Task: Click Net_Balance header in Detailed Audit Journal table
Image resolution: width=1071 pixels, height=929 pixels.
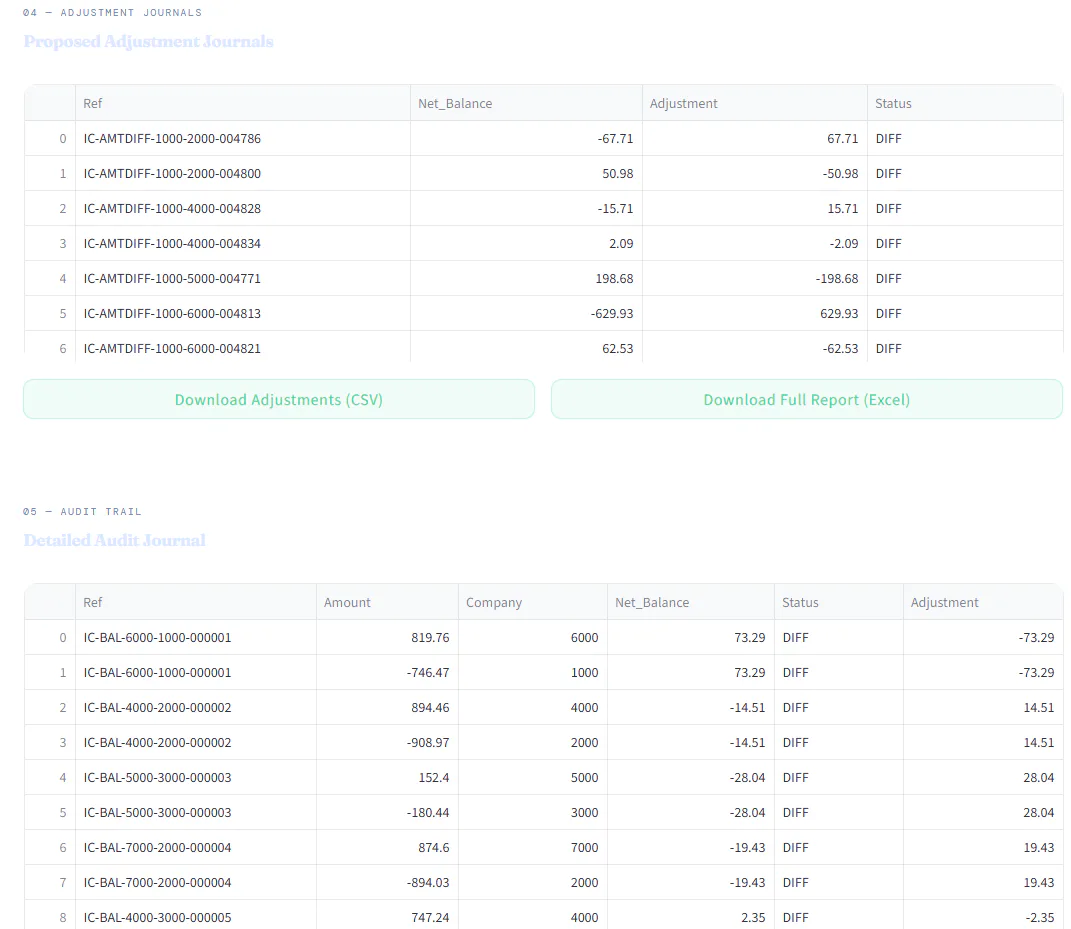Action: pyautogui.click(x=691, y=602)
